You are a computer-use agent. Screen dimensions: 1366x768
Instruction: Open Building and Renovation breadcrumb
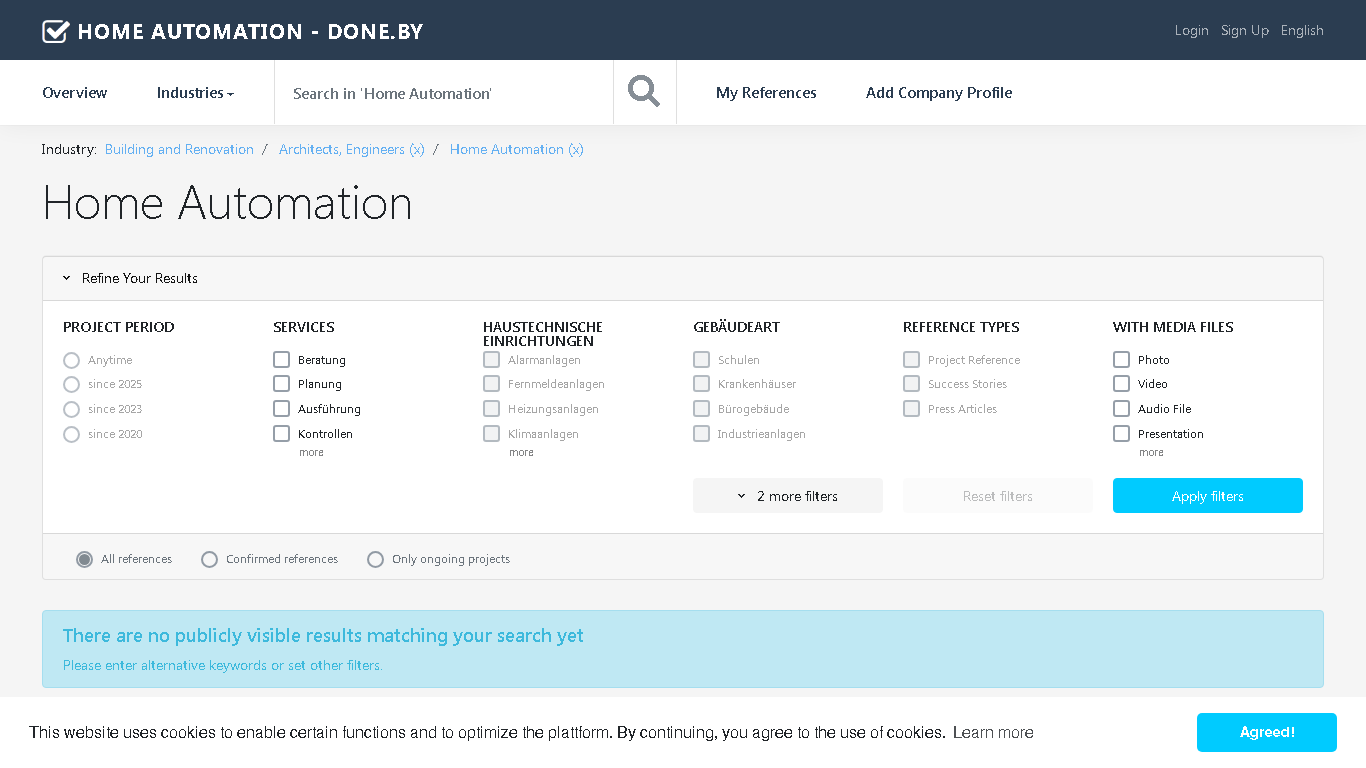[x=179, y=149]
